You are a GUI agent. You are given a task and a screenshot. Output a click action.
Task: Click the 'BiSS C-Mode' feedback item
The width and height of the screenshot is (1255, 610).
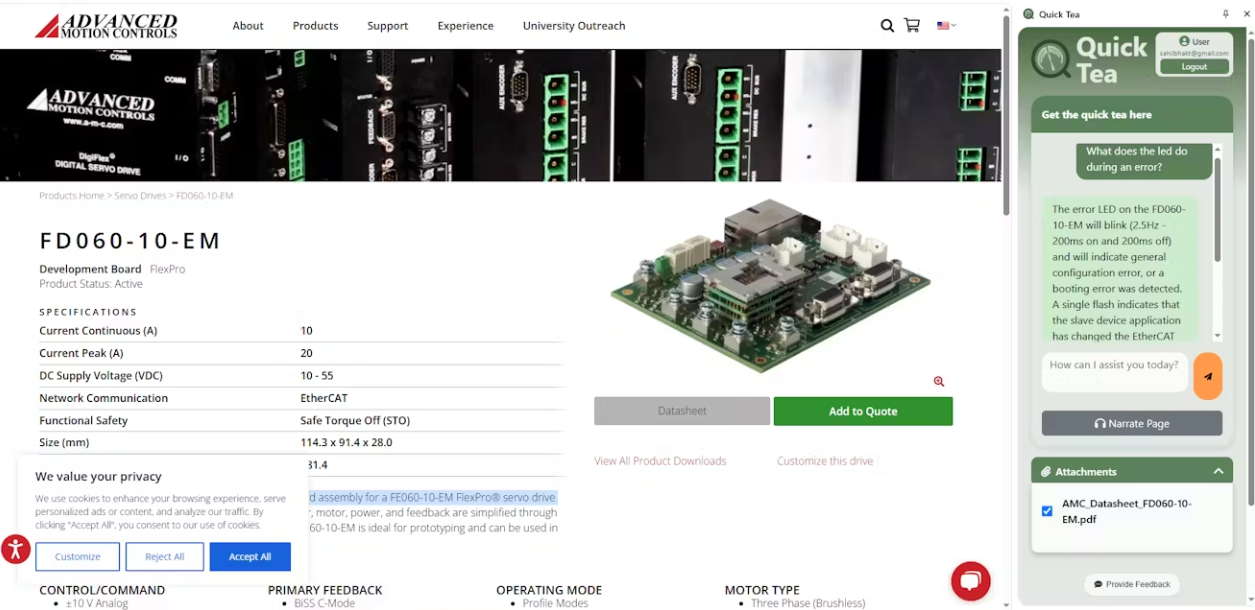pos(325,603)
